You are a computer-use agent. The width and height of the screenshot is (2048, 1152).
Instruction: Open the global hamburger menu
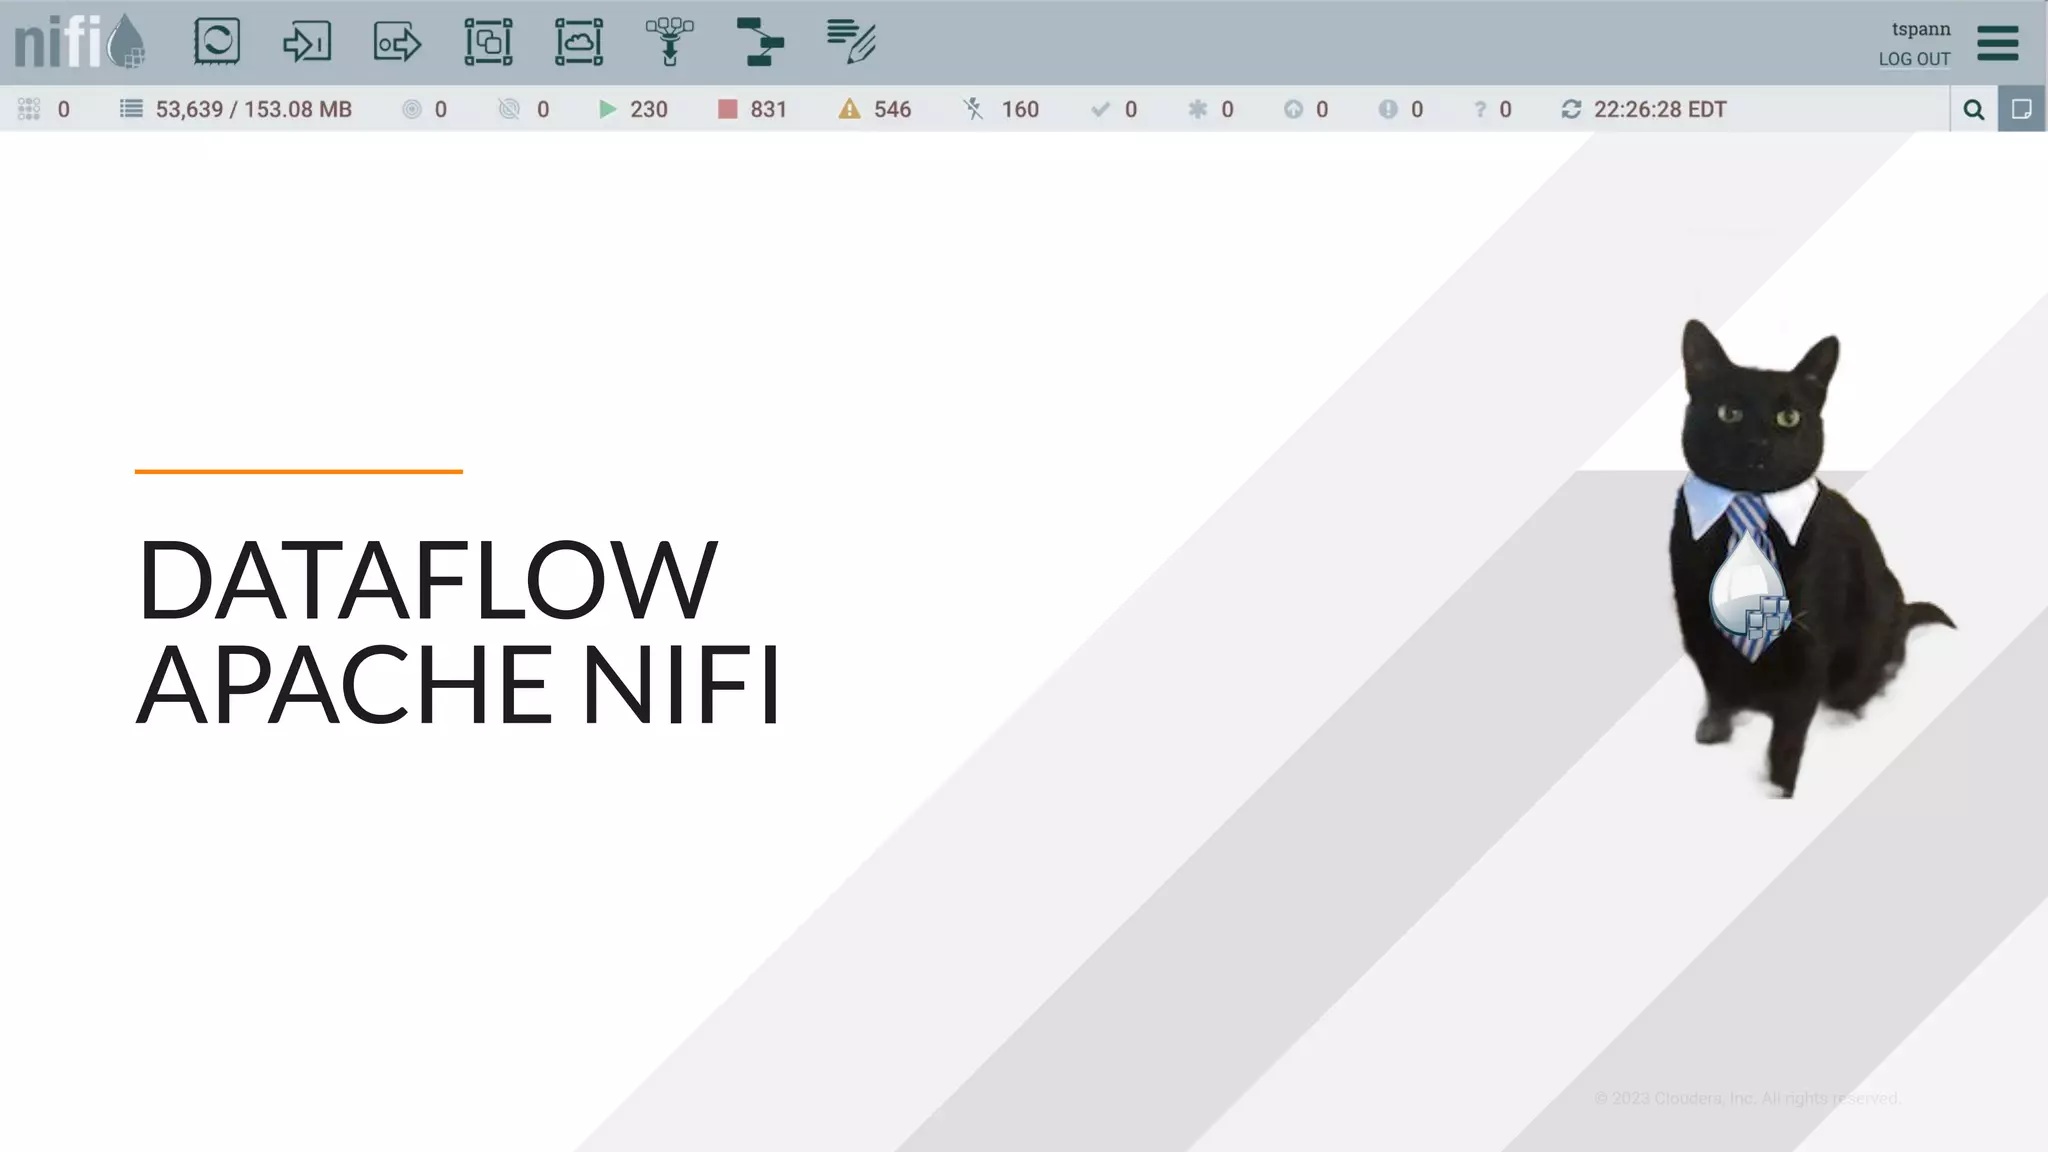[x=1998, y=43]
